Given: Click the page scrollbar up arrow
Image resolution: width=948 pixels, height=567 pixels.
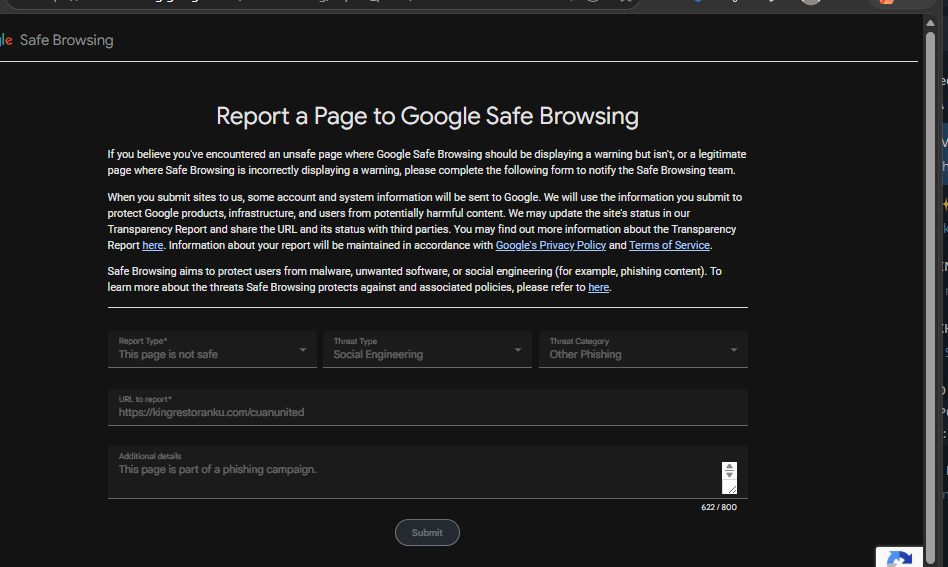Looking at the screenshot, I should 930,24.
